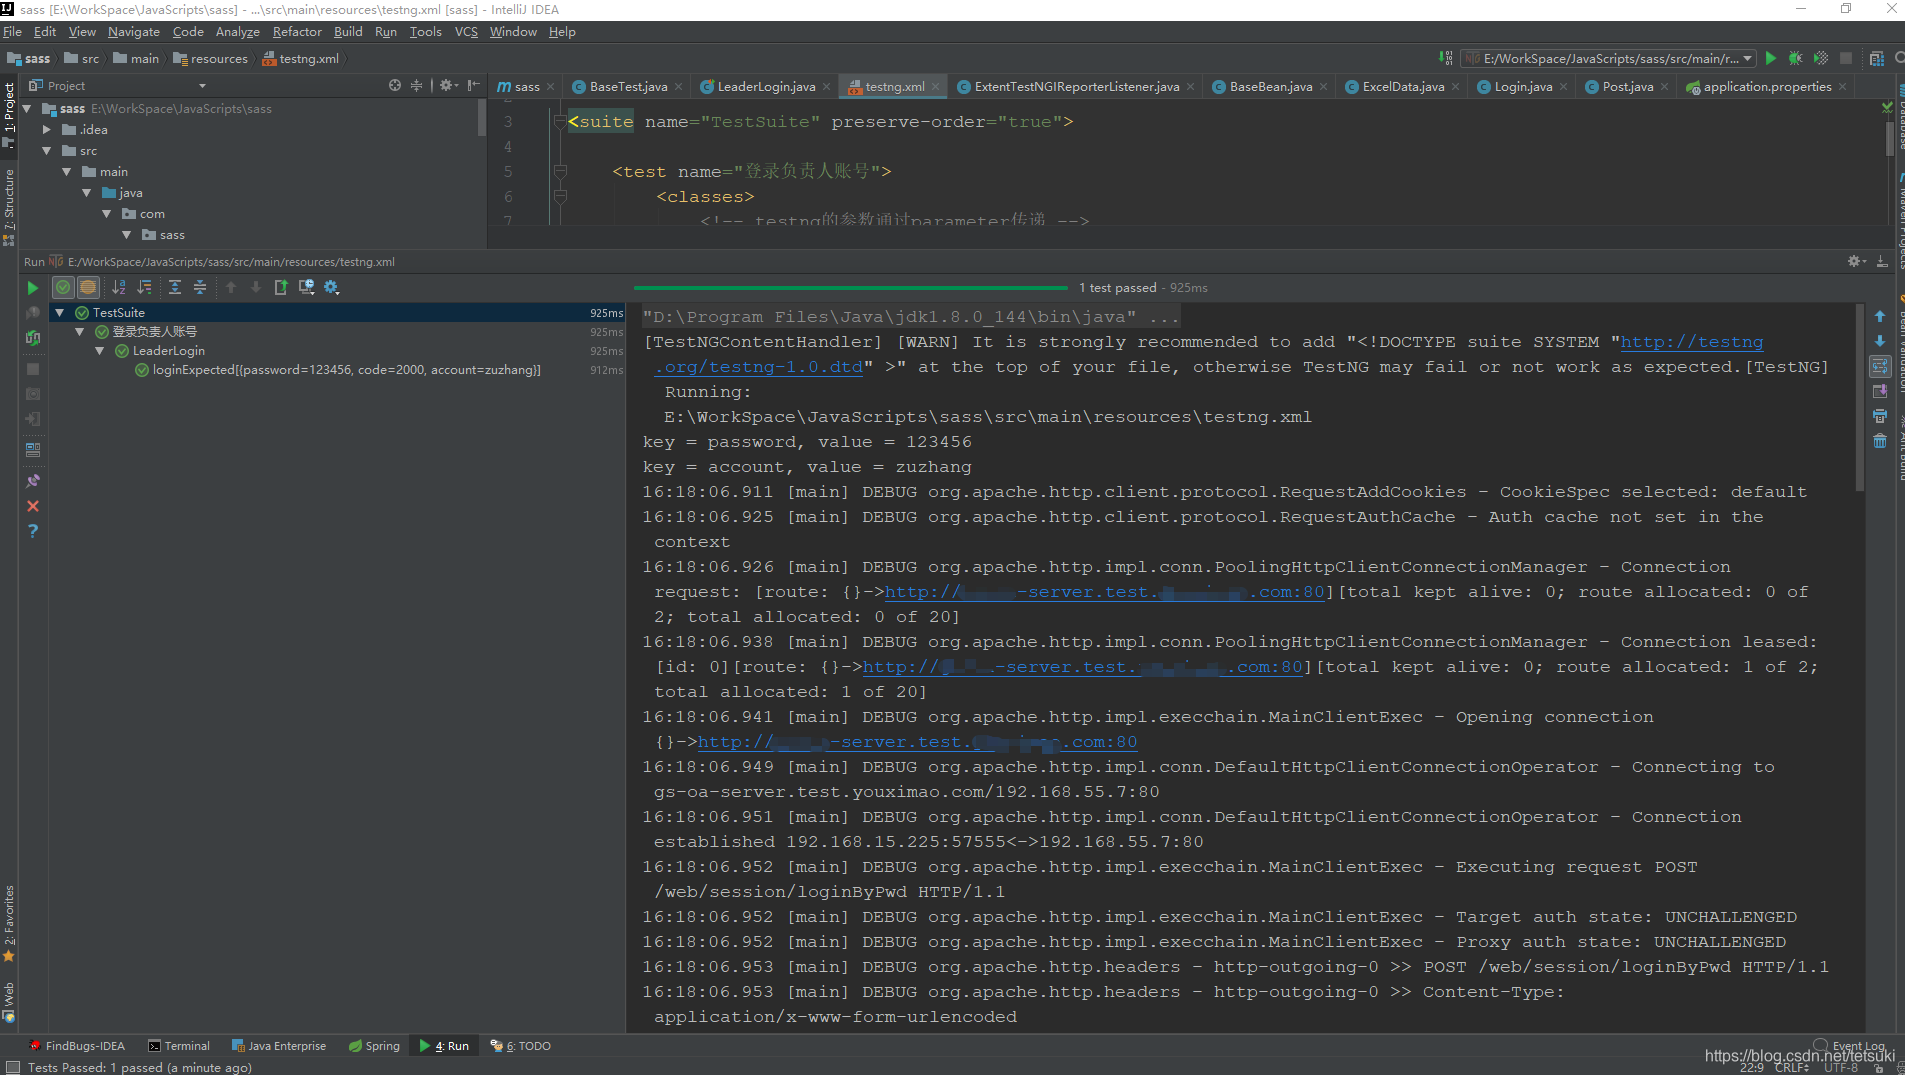
Task: Run with coverage icon in main toolbar
Action: click(x=1821, y=59)
